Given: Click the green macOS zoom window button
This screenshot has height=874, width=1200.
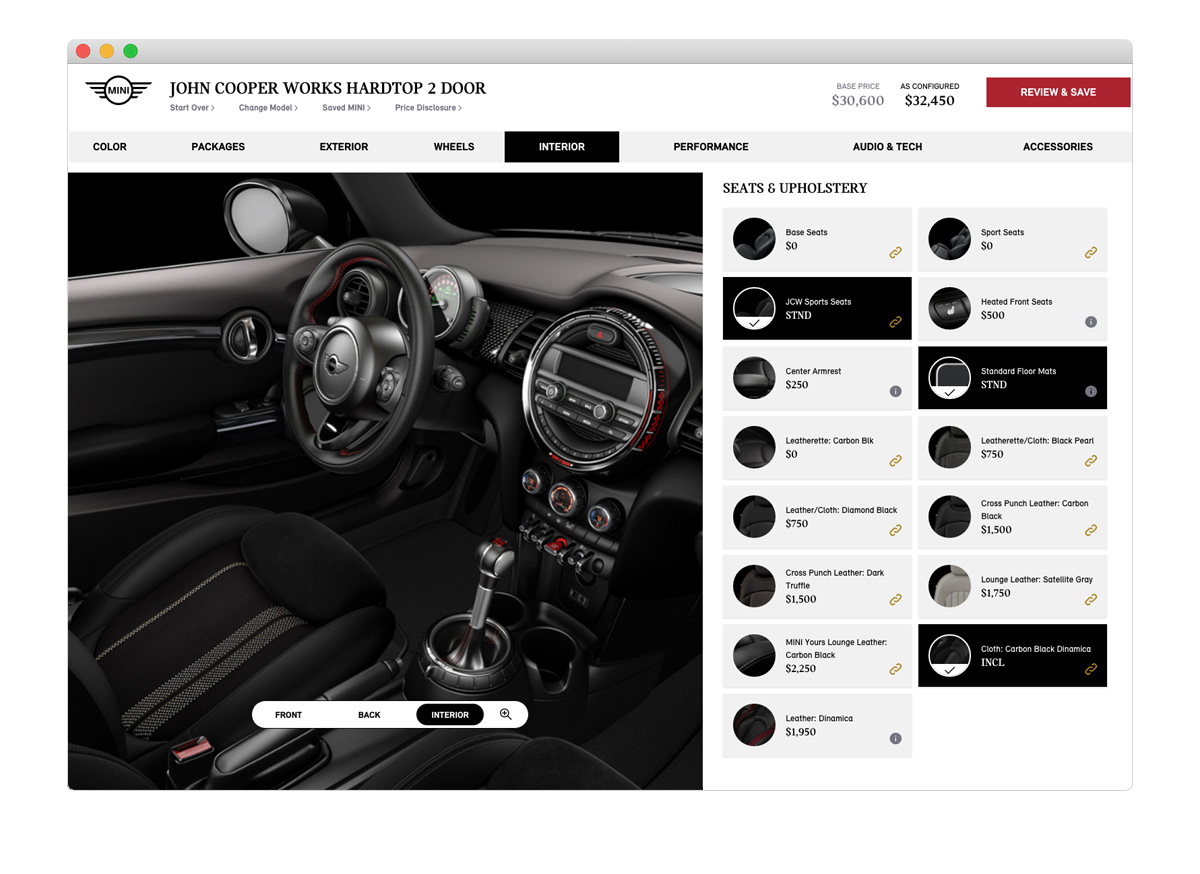Looking at the screenshot, I should click(130, 51).
